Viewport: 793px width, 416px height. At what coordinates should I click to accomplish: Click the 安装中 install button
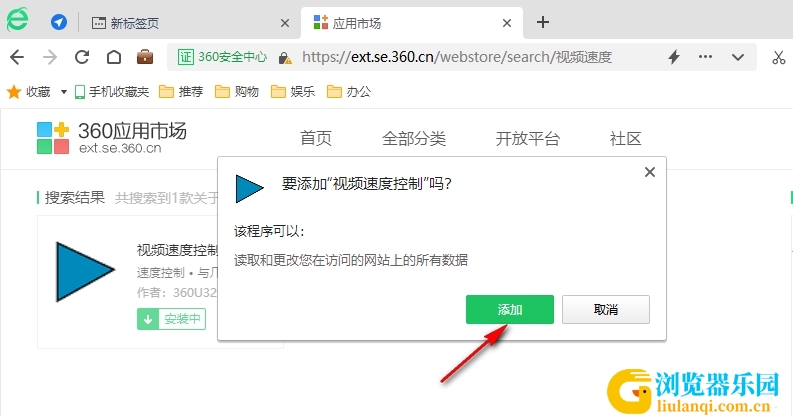(171, 319)
